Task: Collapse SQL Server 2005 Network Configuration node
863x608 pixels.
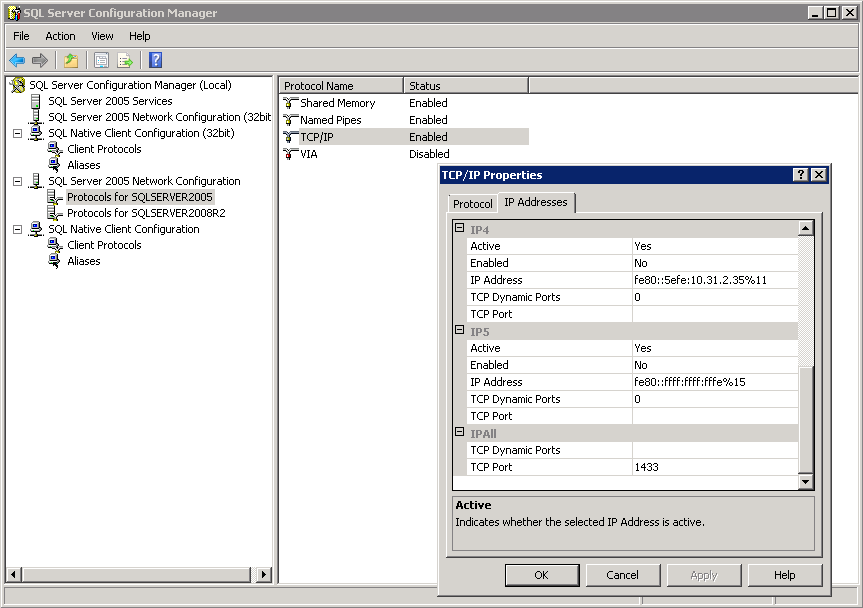Action: tap(18, 181)
